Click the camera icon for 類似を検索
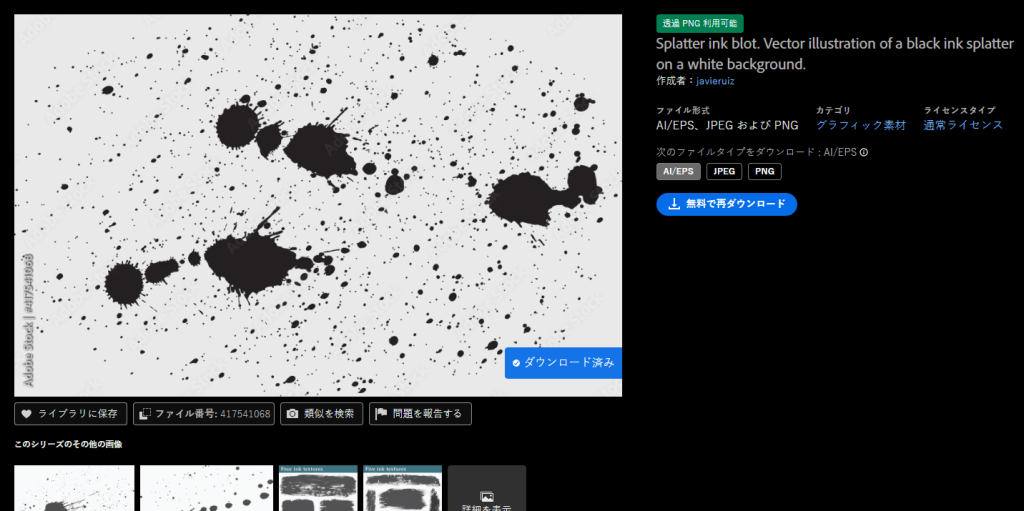 point(292,414)
